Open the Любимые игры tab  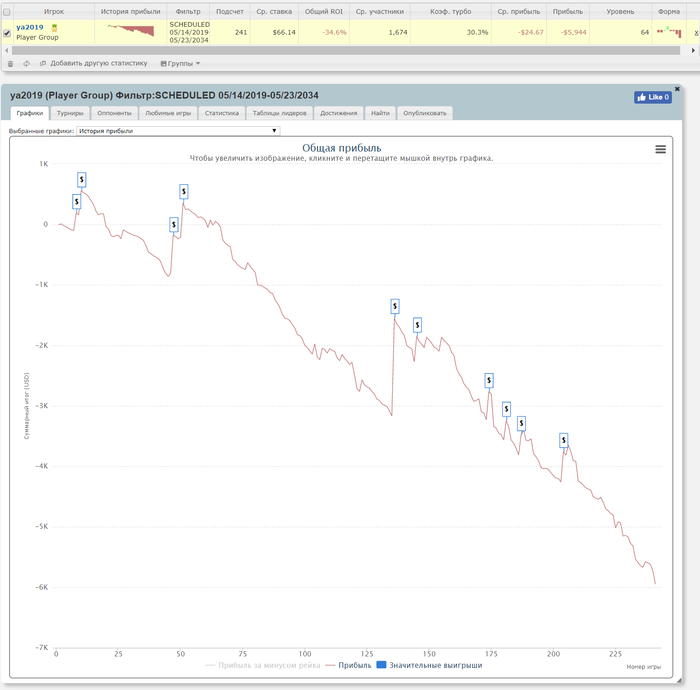tap(168, 113)
